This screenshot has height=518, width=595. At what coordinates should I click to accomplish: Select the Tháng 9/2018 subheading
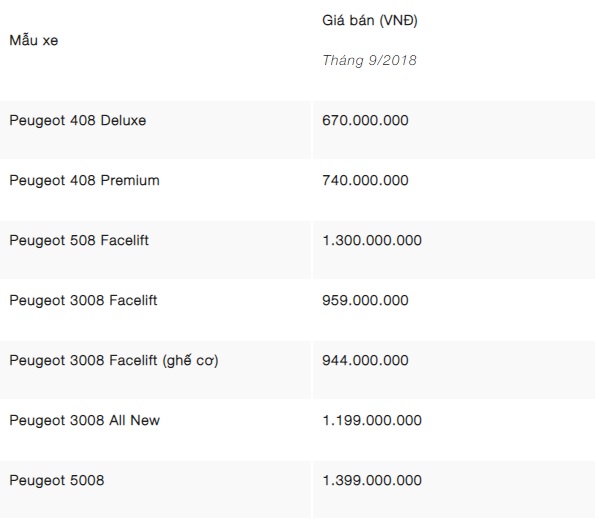click(x=370, y=60)
